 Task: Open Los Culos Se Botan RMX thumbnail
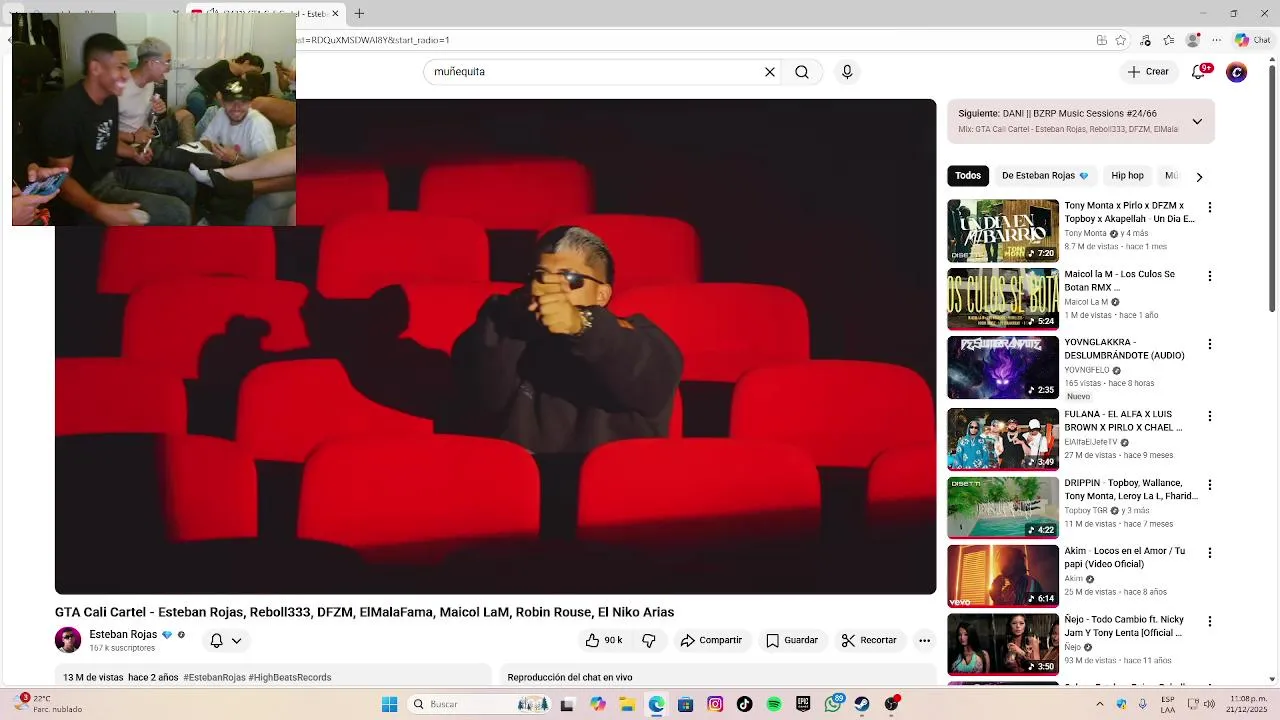pos(1003,299)
